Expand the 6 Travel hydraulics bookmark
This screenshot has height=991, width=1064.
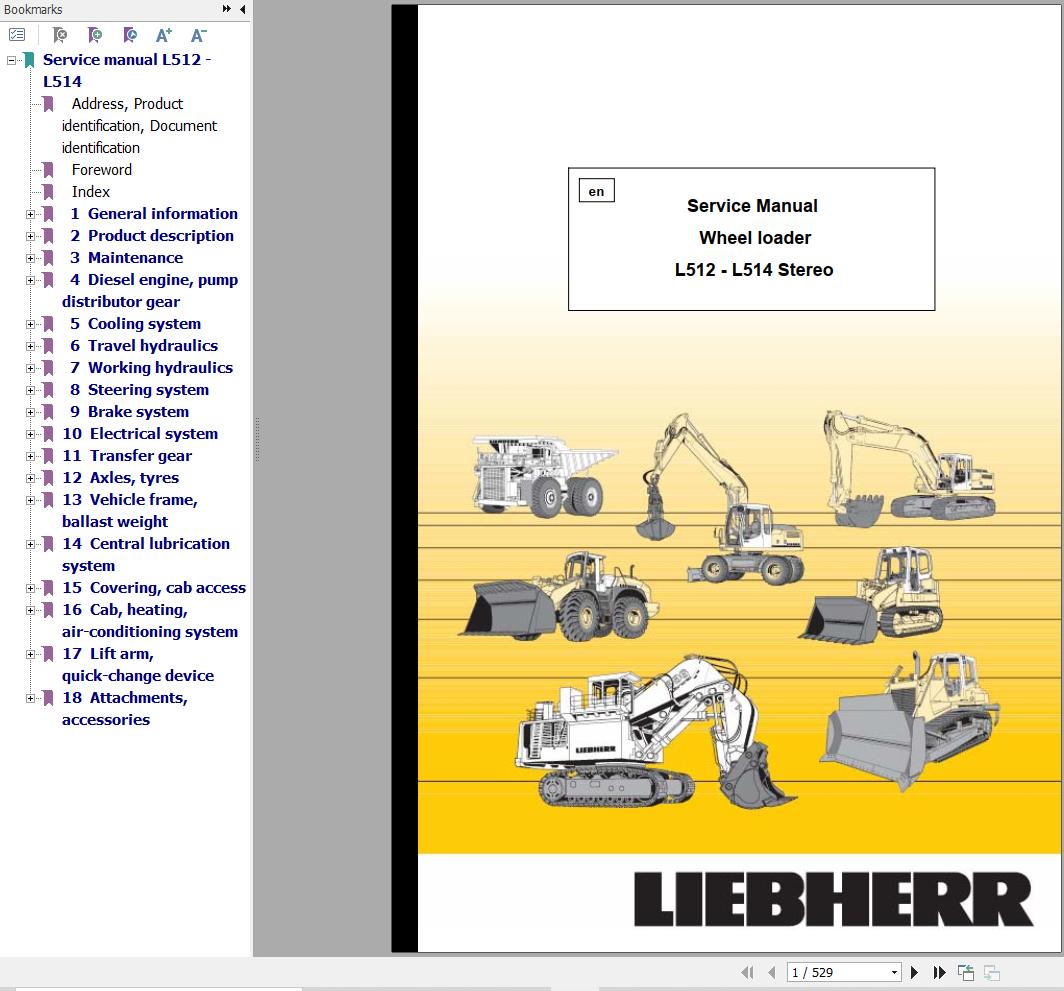[x=30, y=346]
